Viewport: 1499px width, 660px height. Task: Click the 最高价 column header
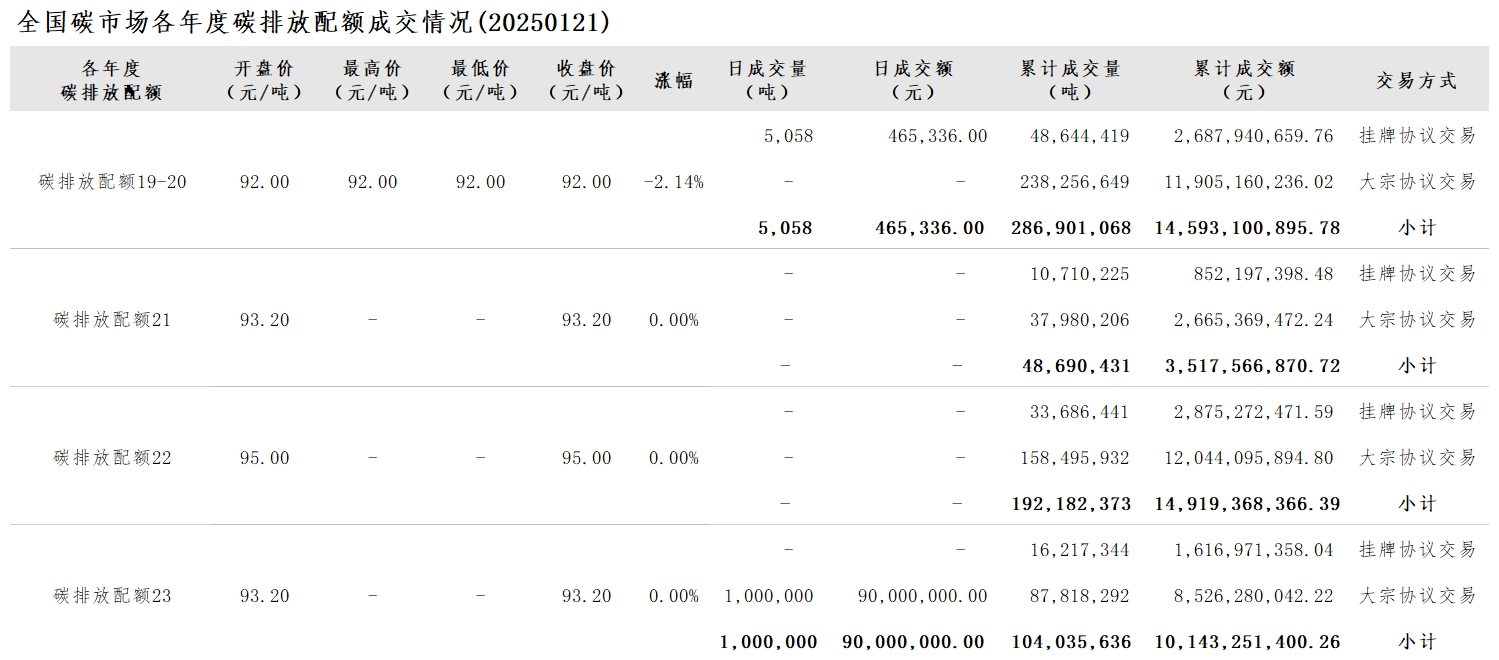coord(372,80)
